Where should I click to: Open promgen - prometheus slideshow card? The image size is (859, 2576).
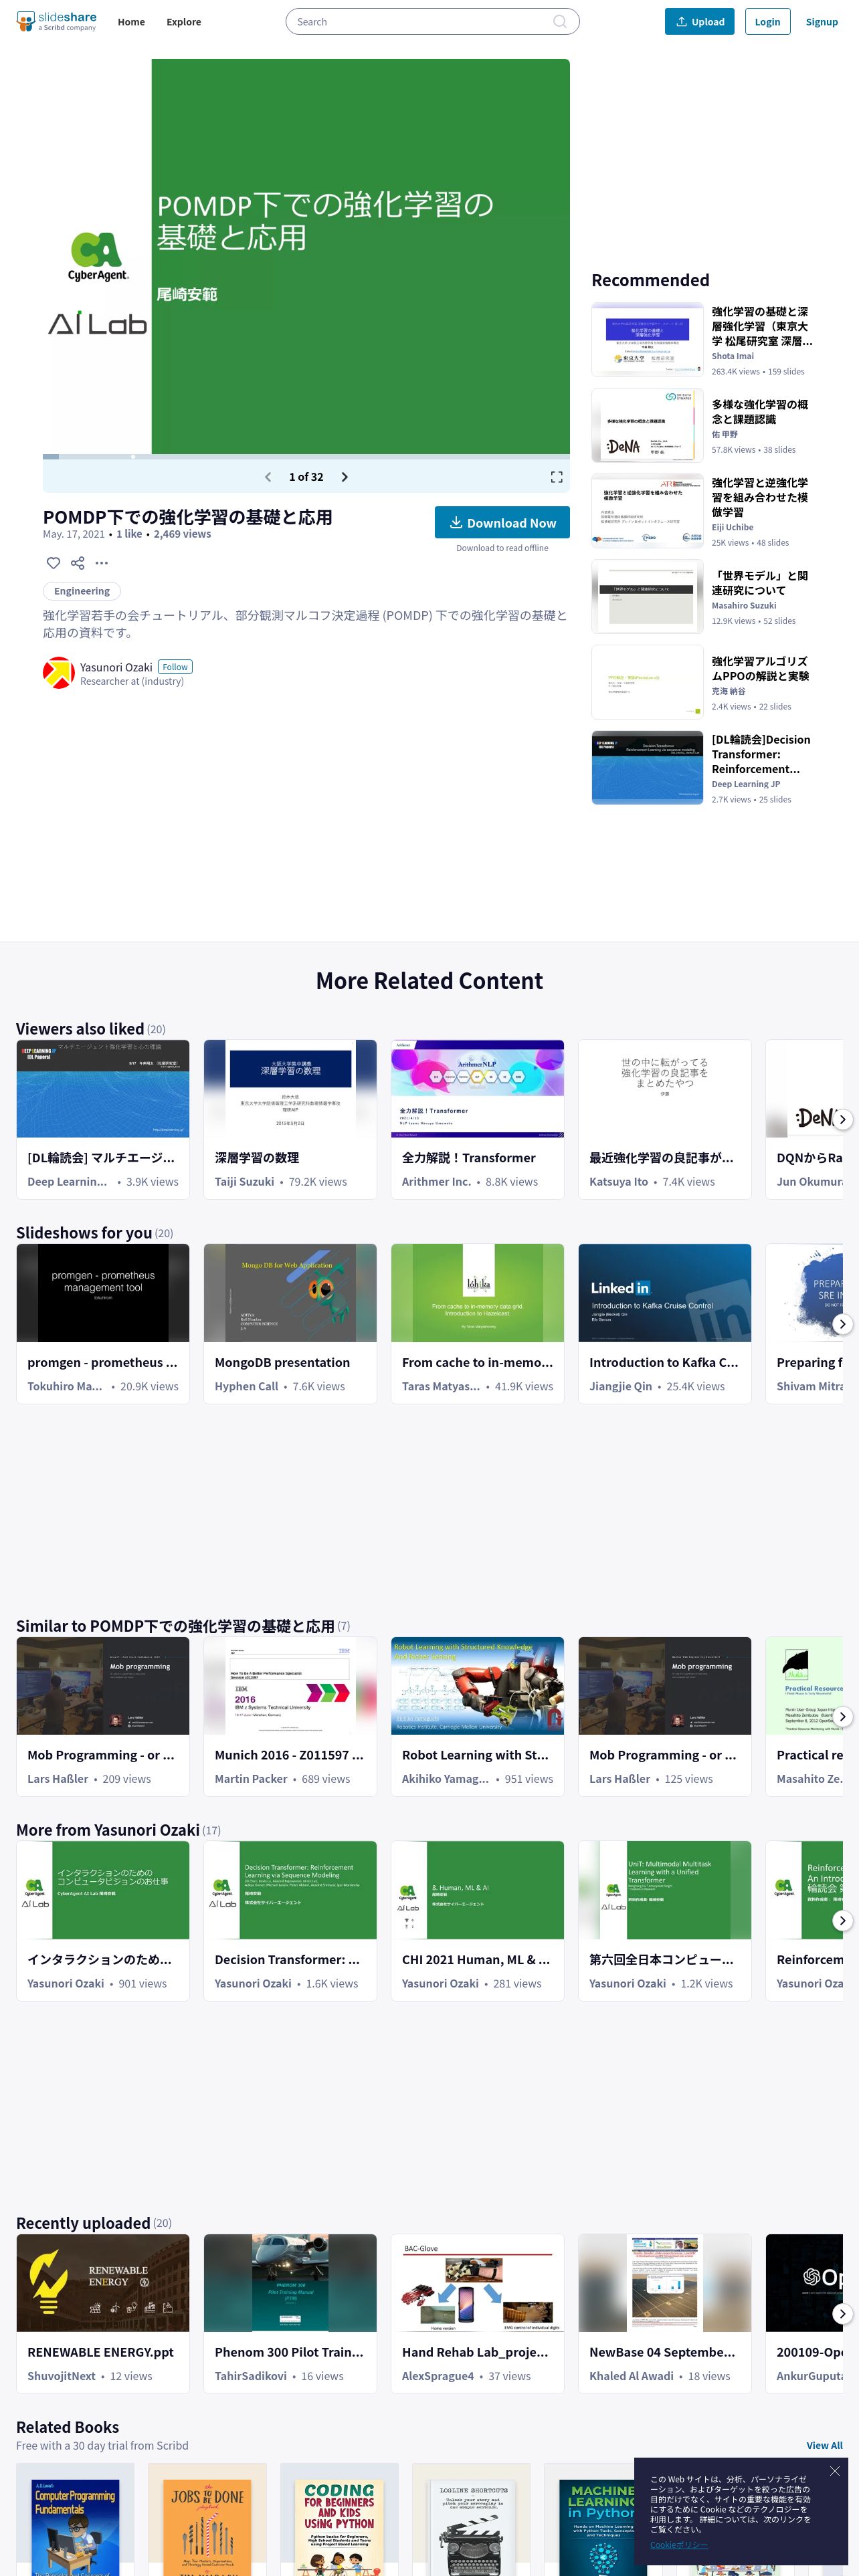(x=103, y=1324)
